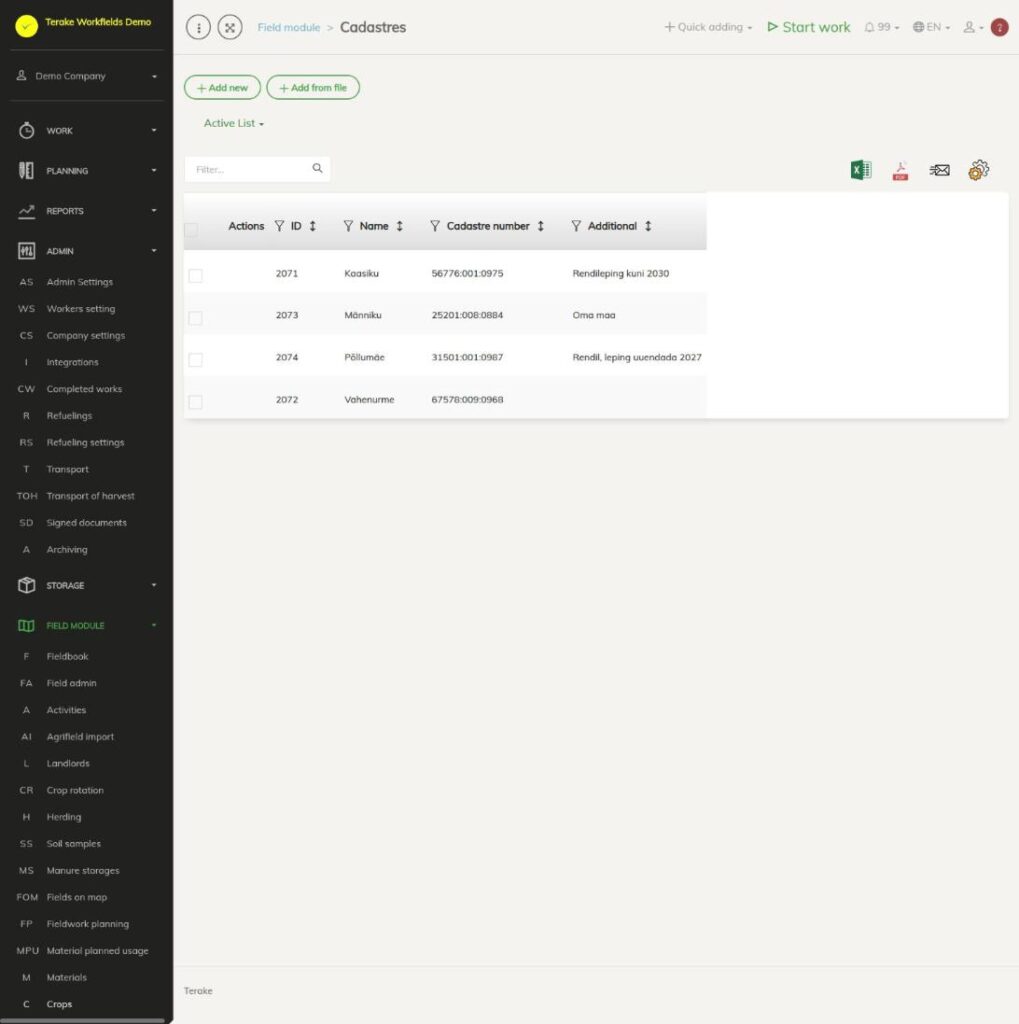1019x1024 pixels.
Task: Click the Field module breadcrumb link
Action: (x=289, y=27)
